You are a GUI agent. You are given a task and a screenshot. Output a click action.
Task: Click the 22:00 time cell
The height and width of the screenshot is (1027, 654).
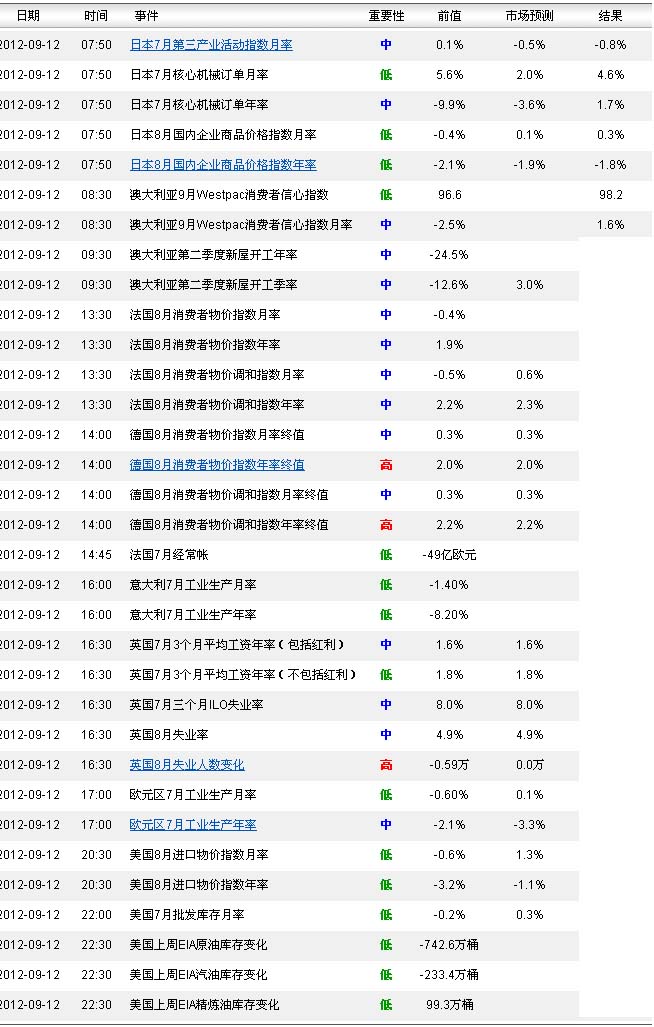click(x=96, y=915)
